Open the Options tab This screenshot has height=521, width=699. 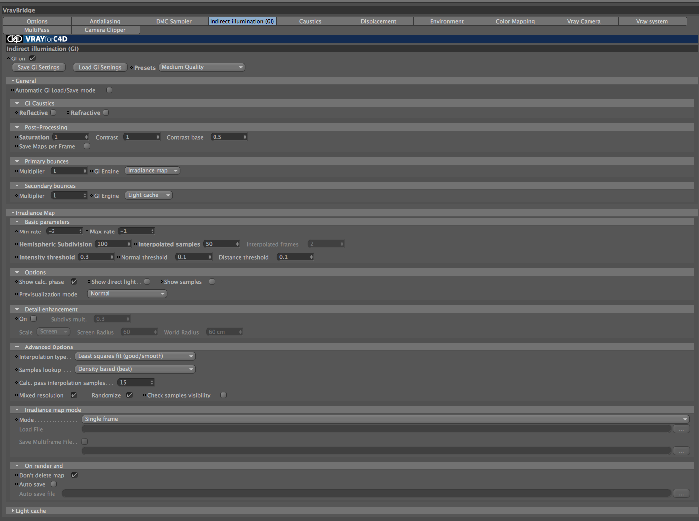[x=37, y=21]
